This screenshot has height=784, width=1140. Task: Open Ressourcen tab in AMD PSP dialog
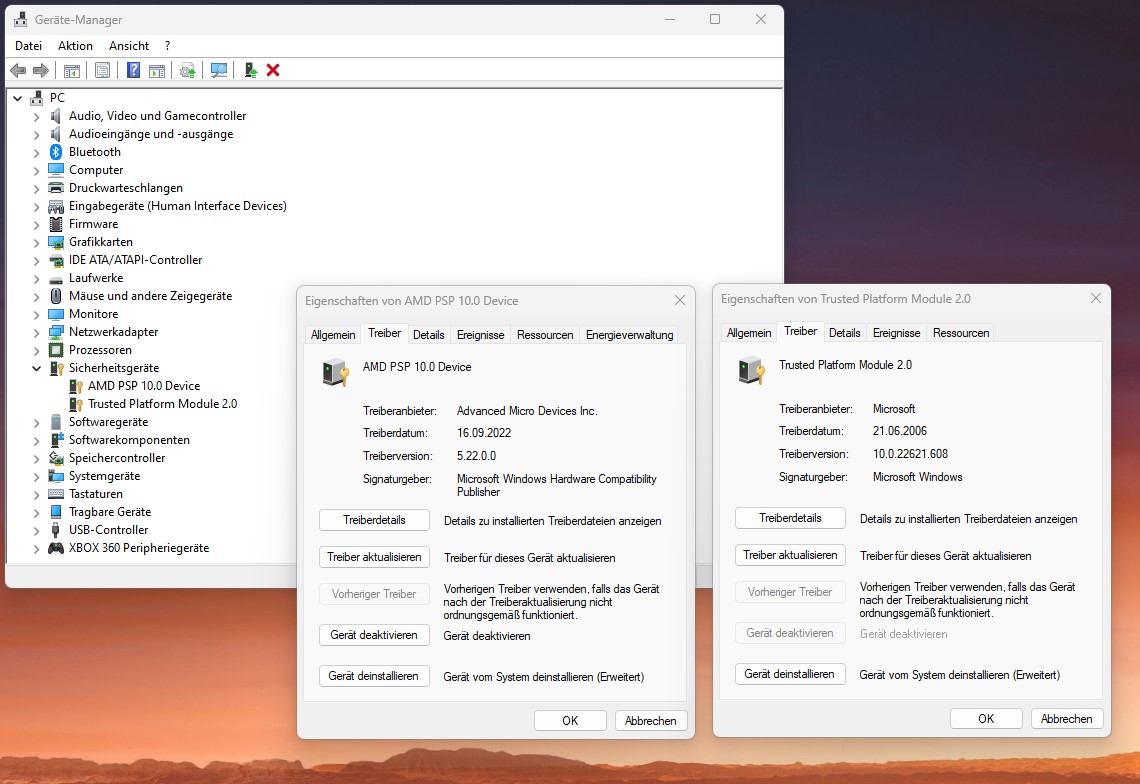(545, 335)
